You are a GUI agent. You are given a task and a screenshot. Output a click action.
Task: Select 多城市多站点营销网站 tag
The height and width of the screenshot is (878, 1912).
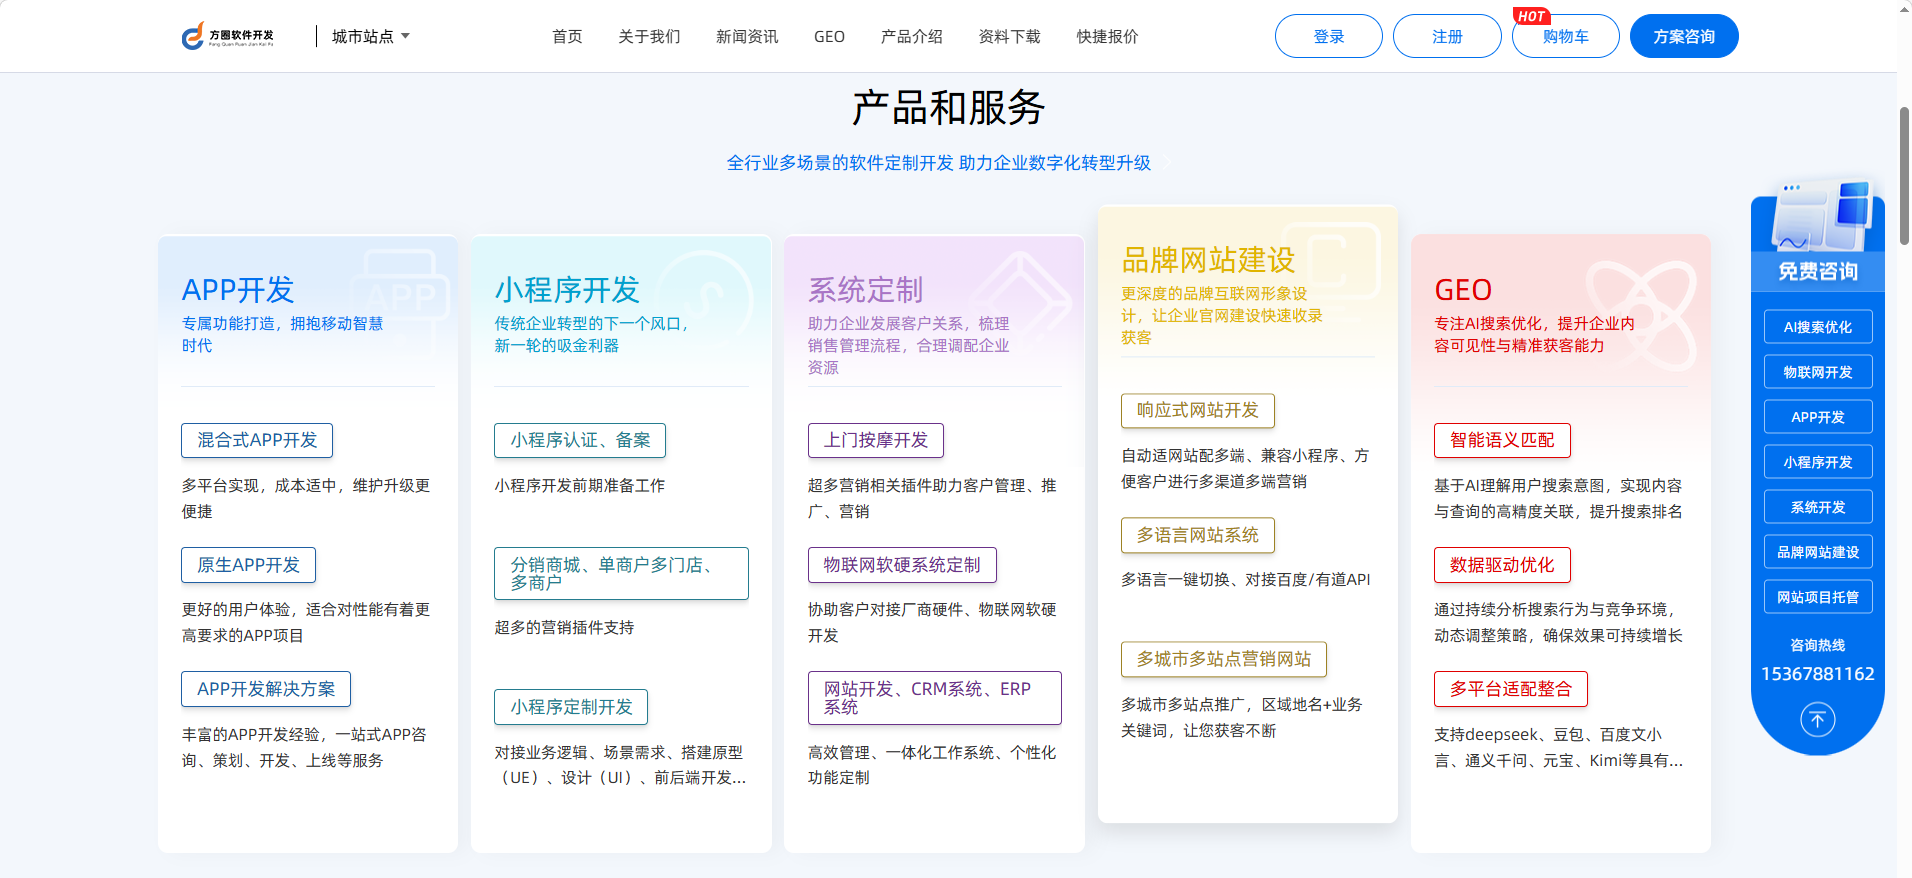[1224, 659]
